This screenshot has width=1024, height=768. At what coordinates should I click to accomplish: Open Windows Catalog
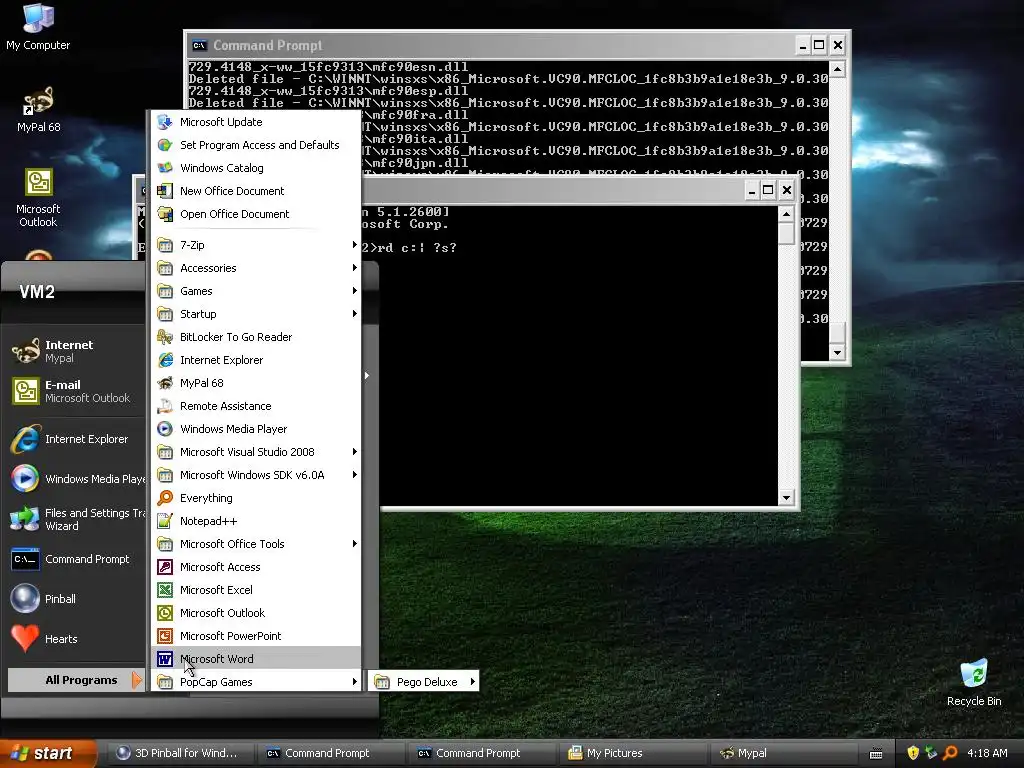(x=256, y=168)
